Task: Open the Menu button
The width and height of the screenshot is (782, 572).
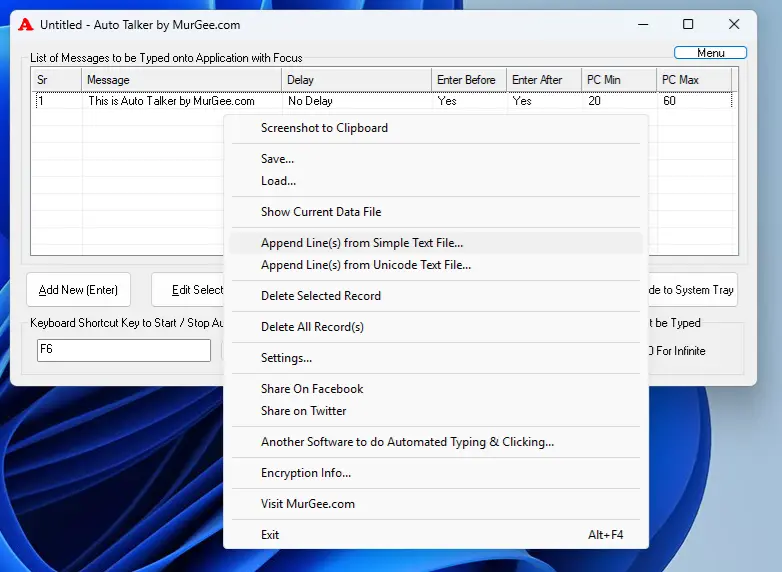Action: 710,53
